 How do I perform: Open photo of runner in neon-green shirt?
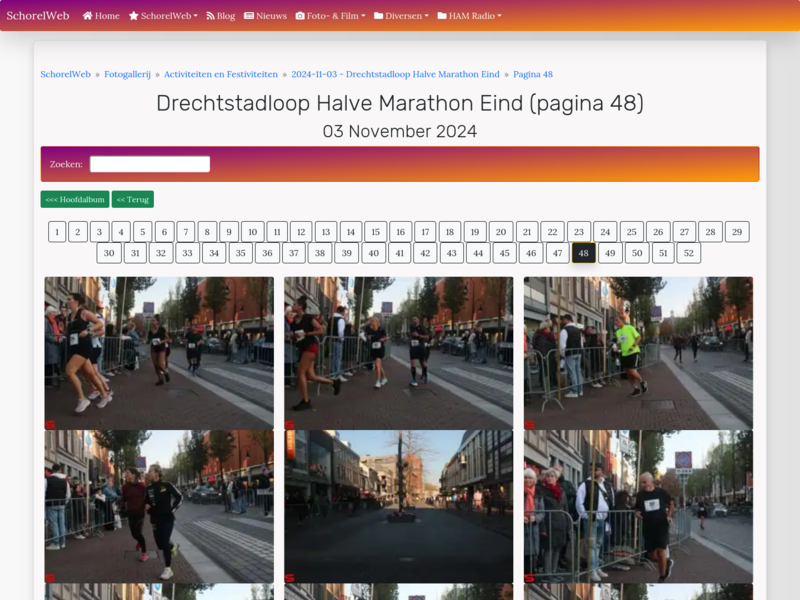(638, 353)
